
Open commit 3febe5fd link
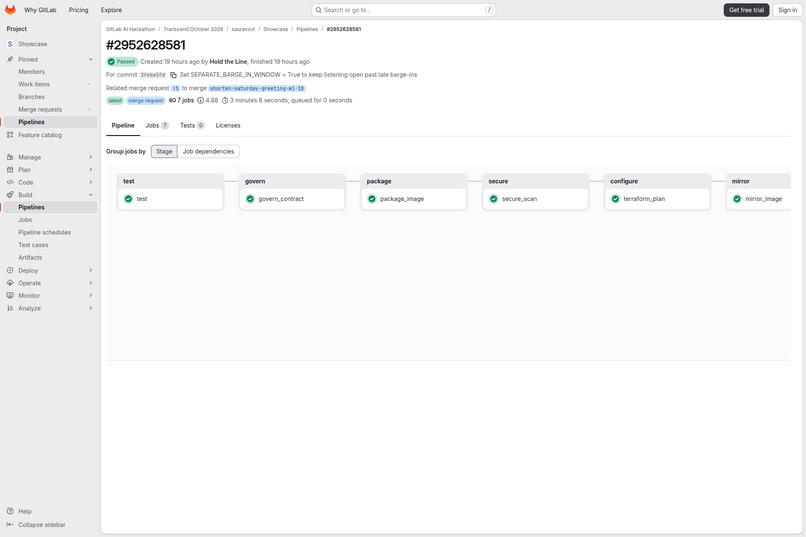click(153, 75)
